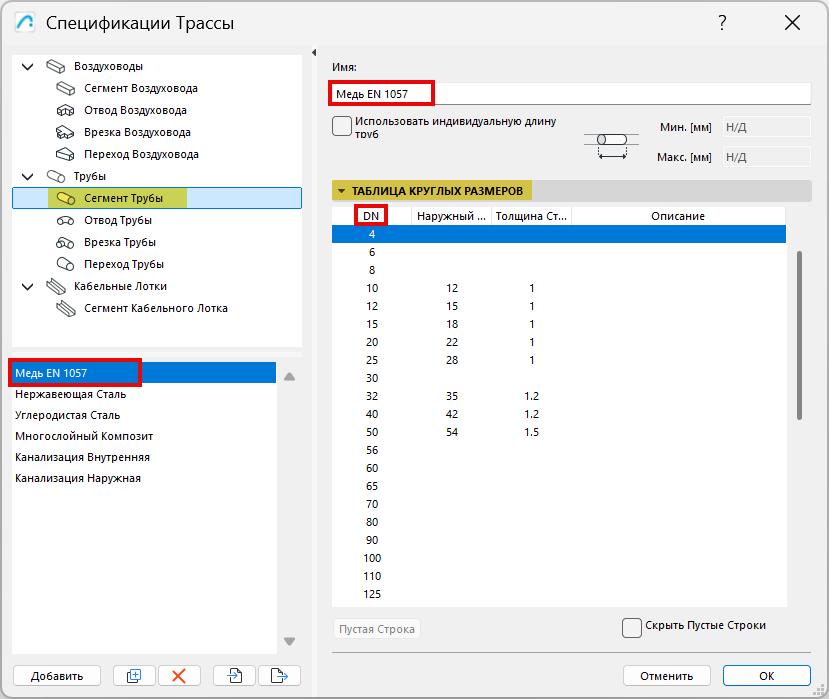Click the size table vertical scrollbar

coord(799,336)
